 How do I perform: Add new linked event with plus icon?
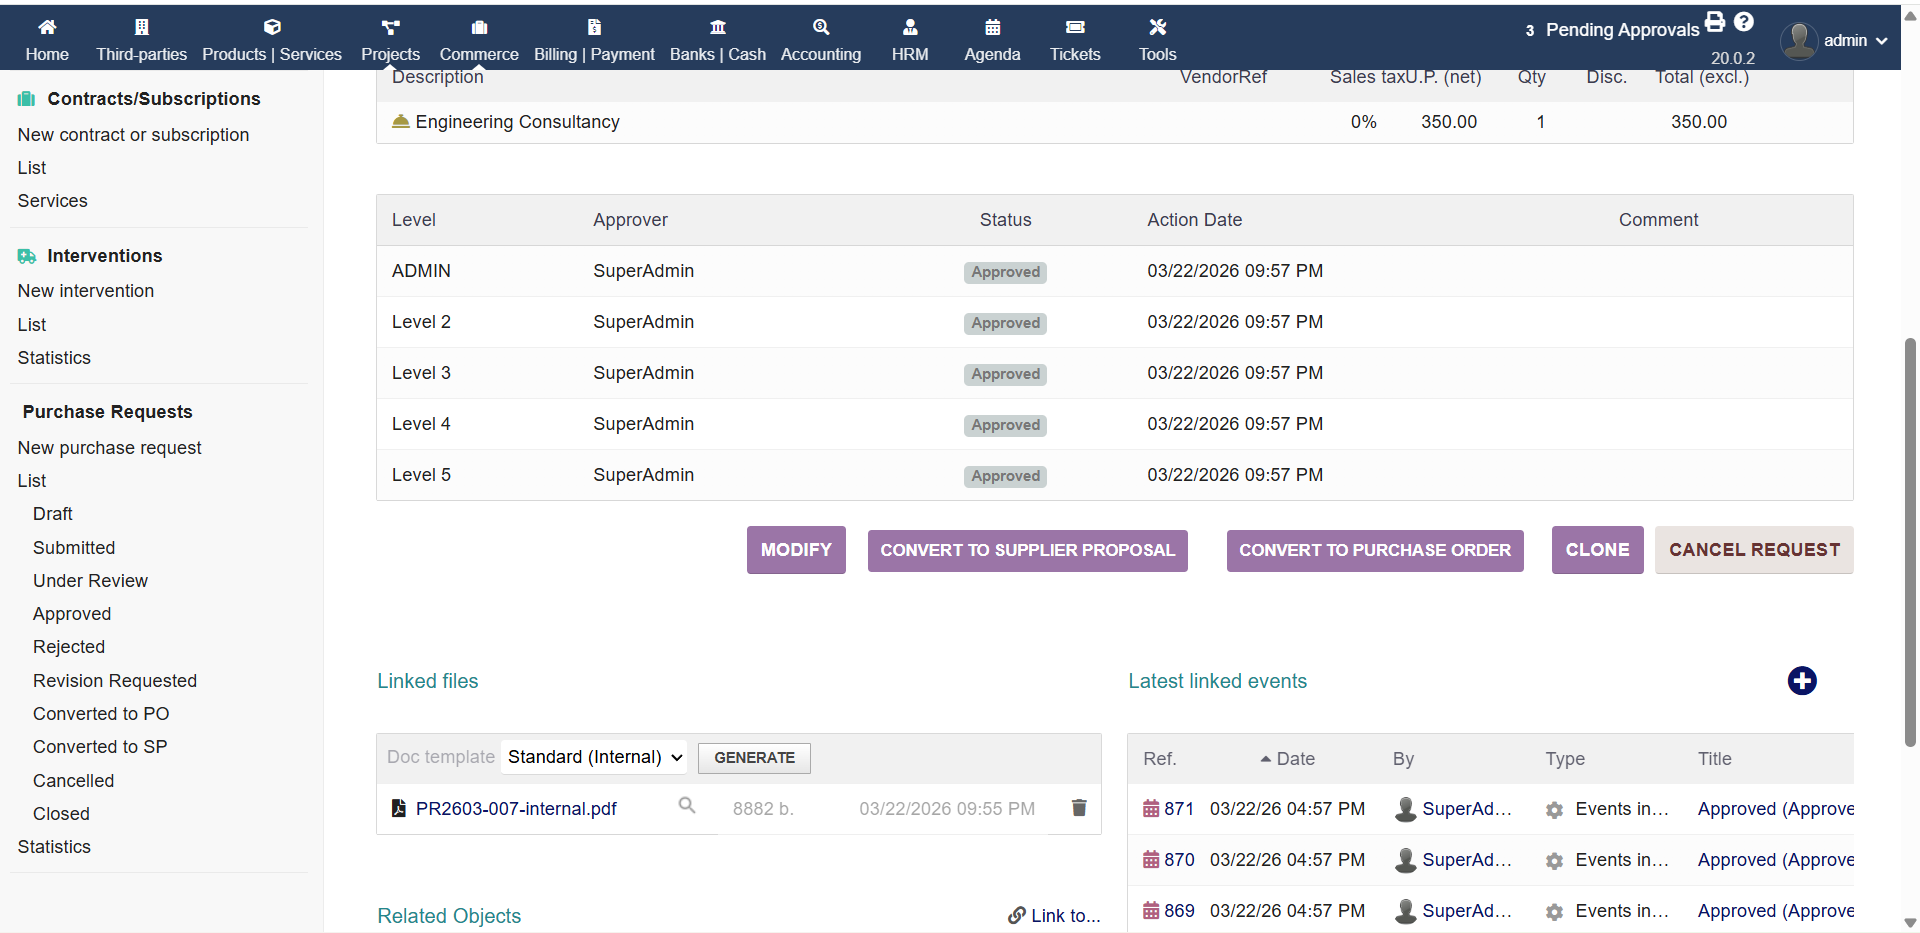click(1802, 681)
